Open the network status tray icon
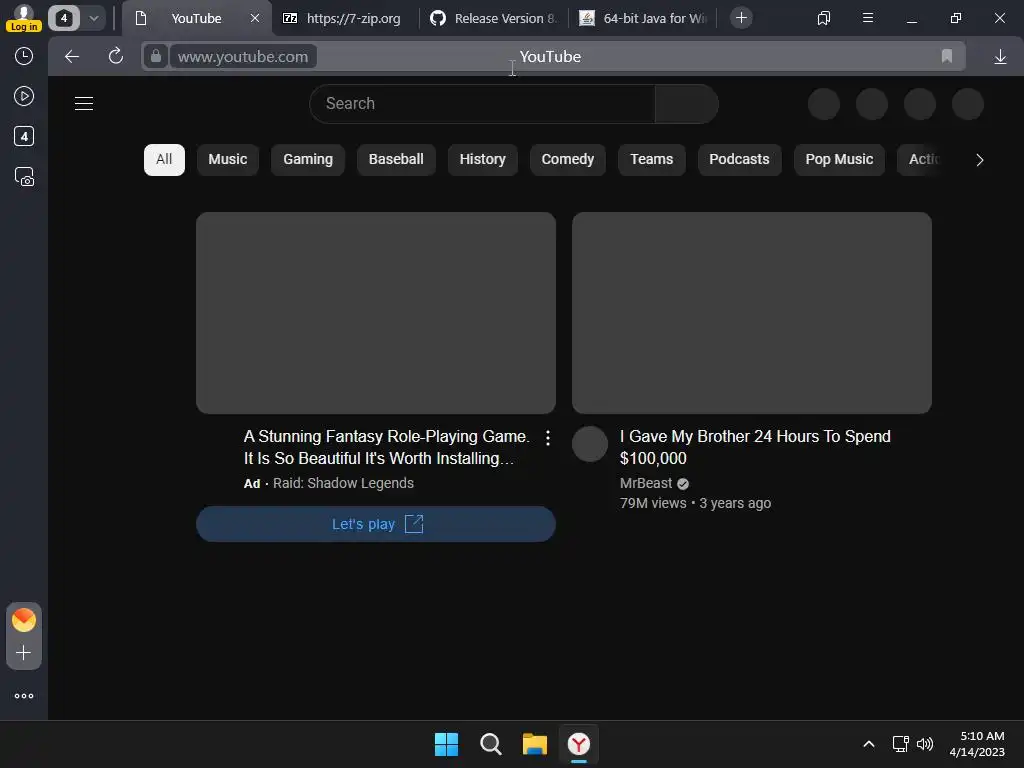 (901, 744)
